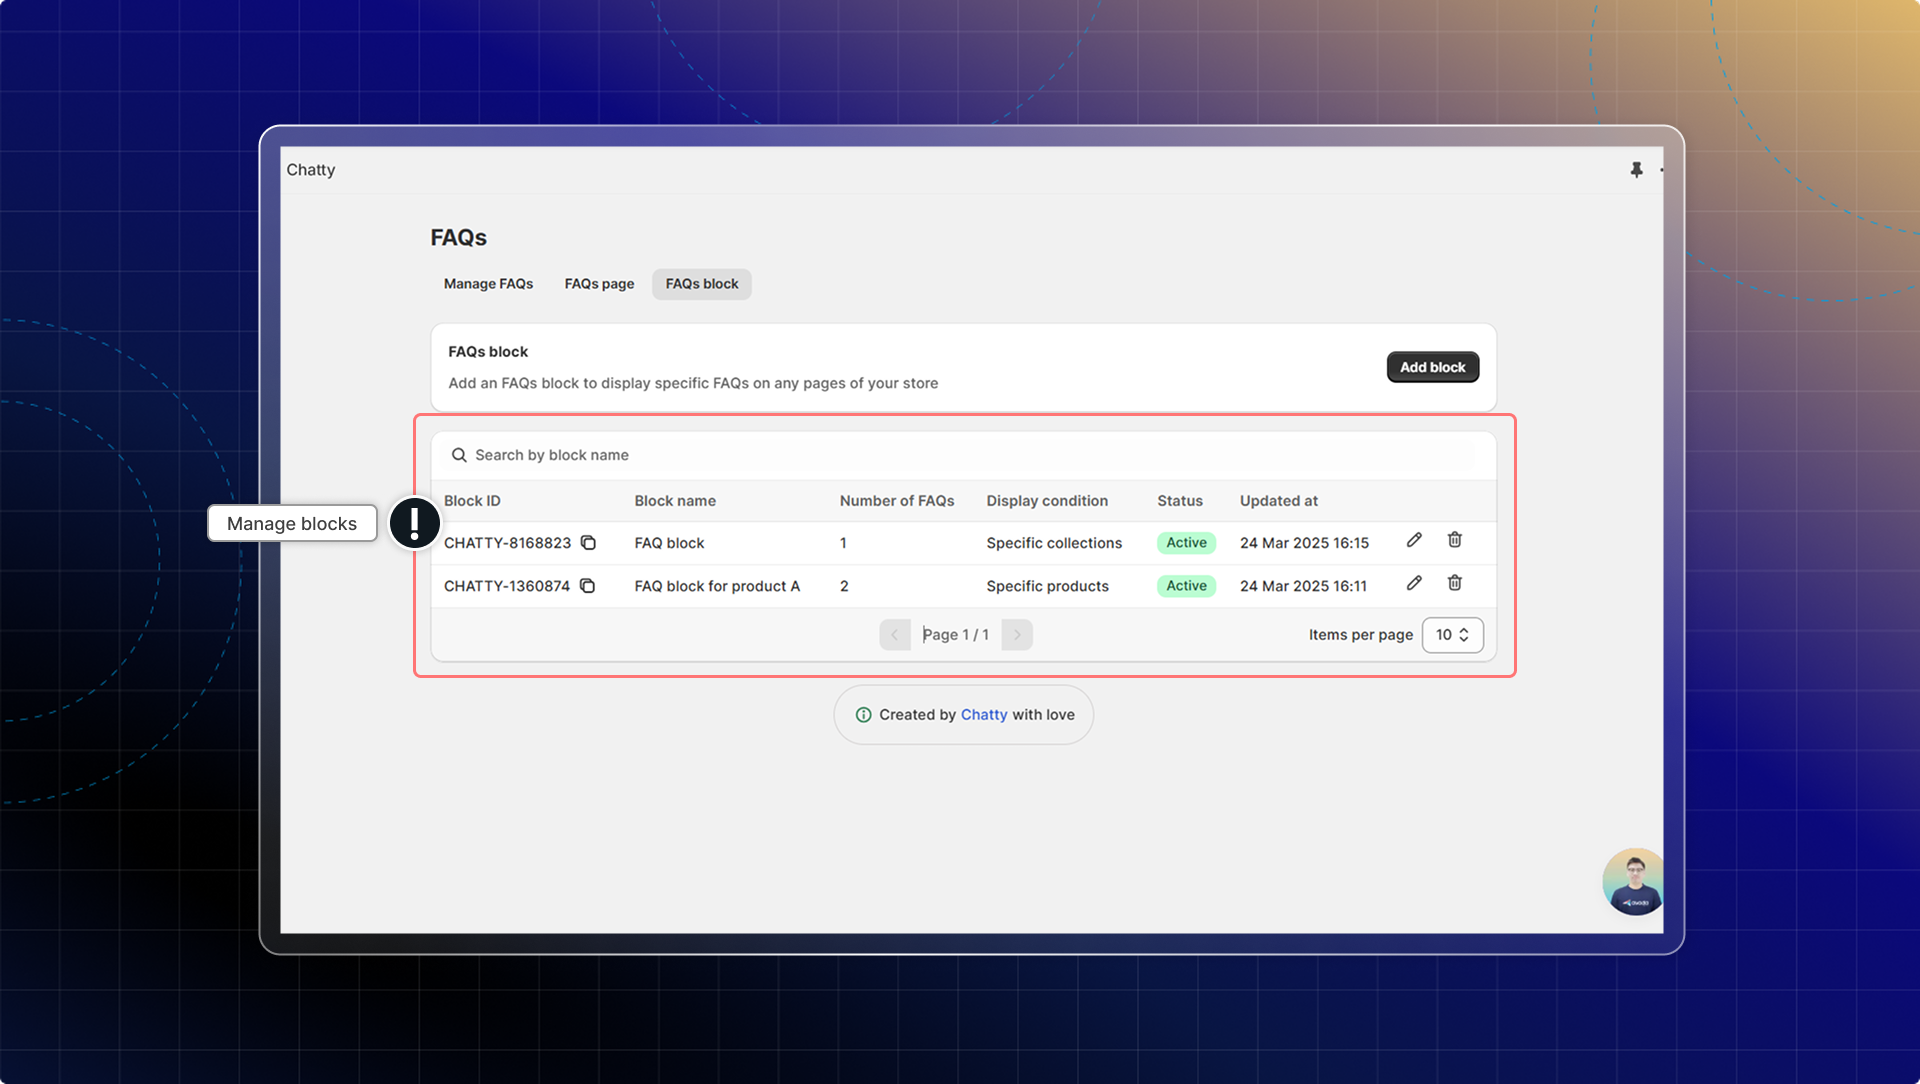This screenshot has height=1084, width=1920.
Task: Open the items per page dropdown
Action: click(x=1452, y=635)
